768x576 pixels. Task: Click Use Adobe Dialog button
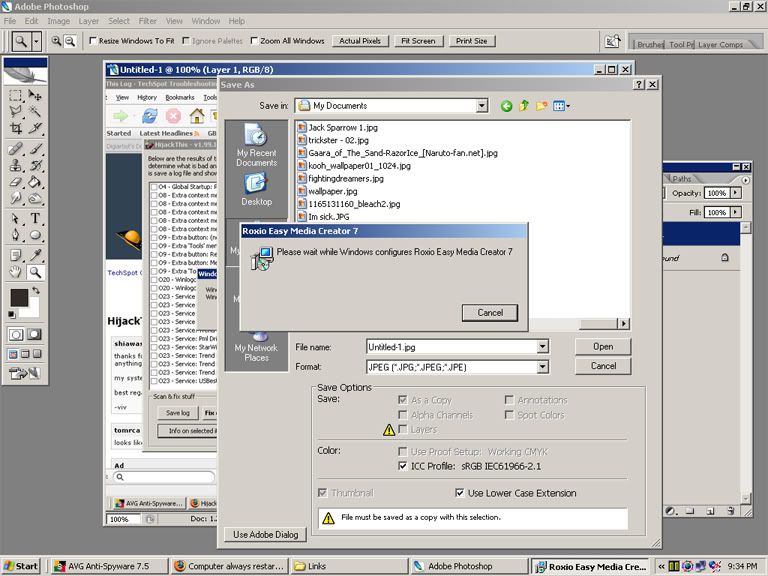point(265,534)
